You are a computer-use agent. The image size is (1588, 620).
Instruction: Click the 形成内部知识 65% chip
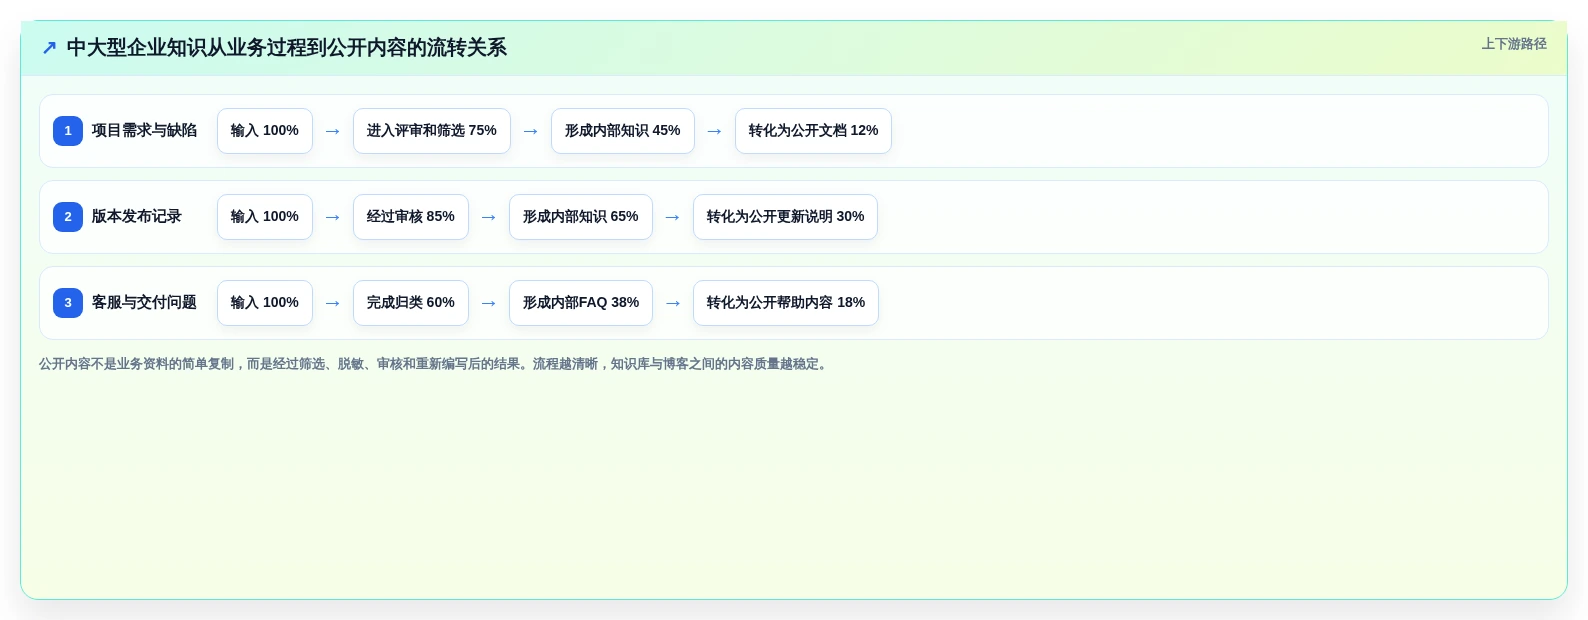tap(581, 217)
